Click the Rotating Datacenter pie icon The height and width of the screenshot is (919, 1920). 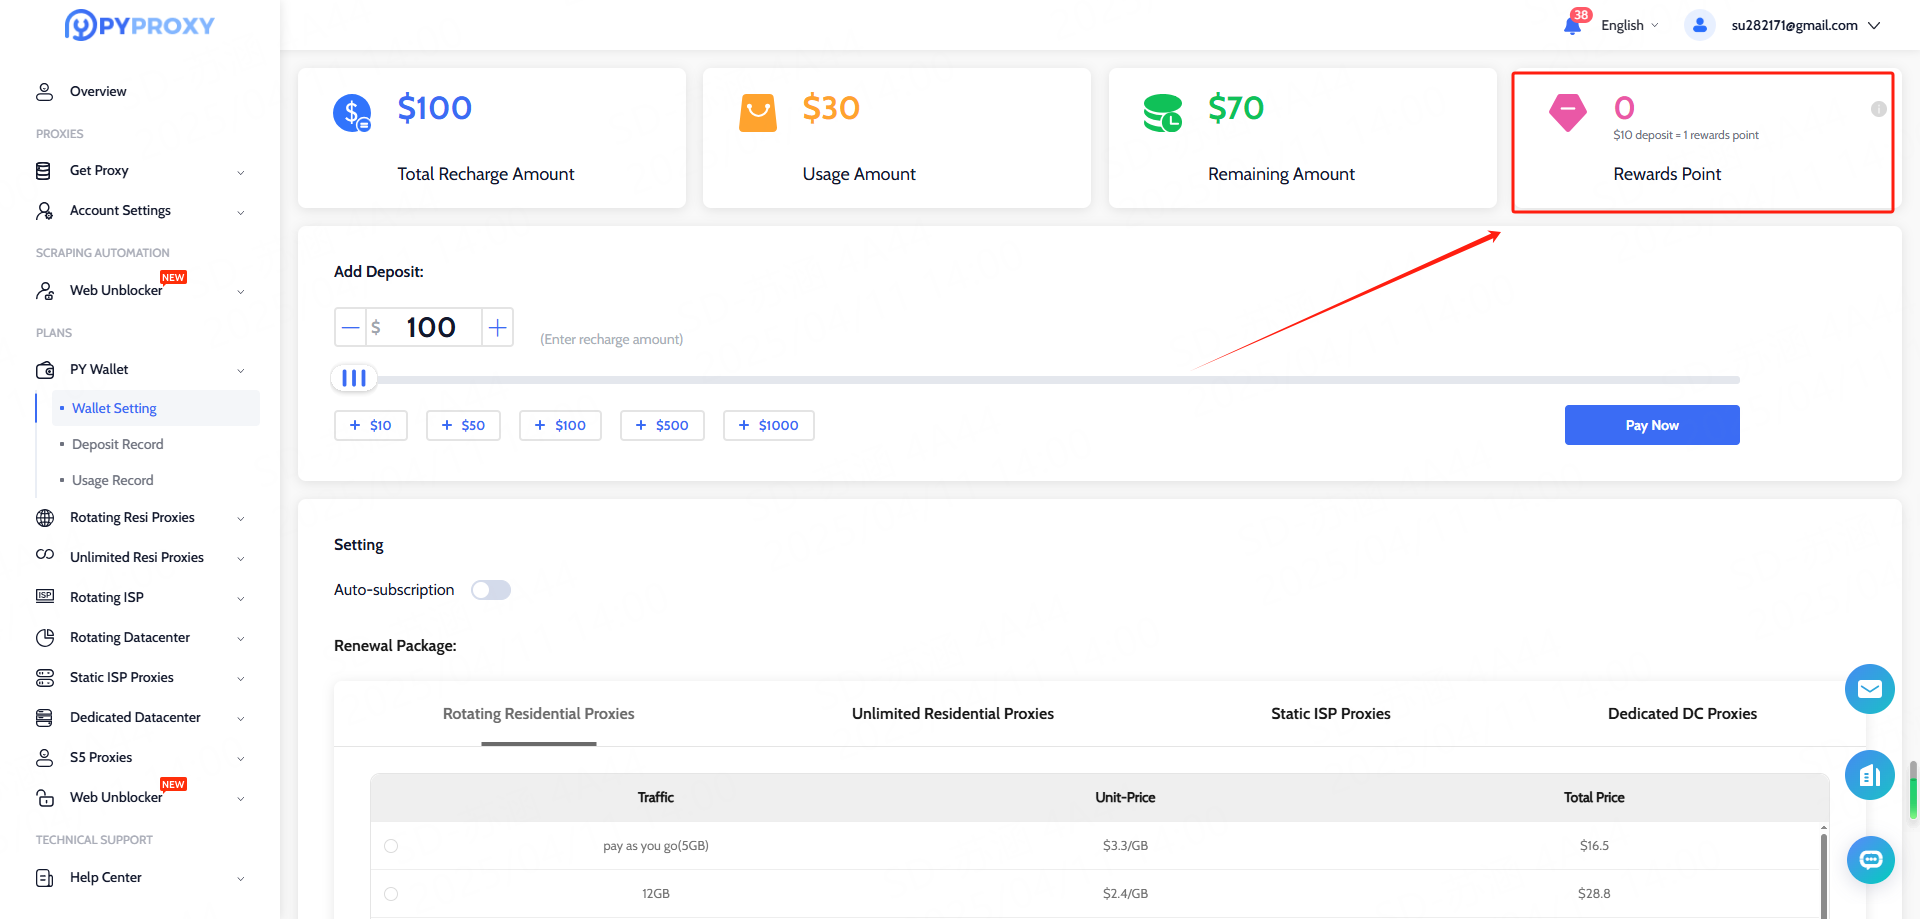45,638
